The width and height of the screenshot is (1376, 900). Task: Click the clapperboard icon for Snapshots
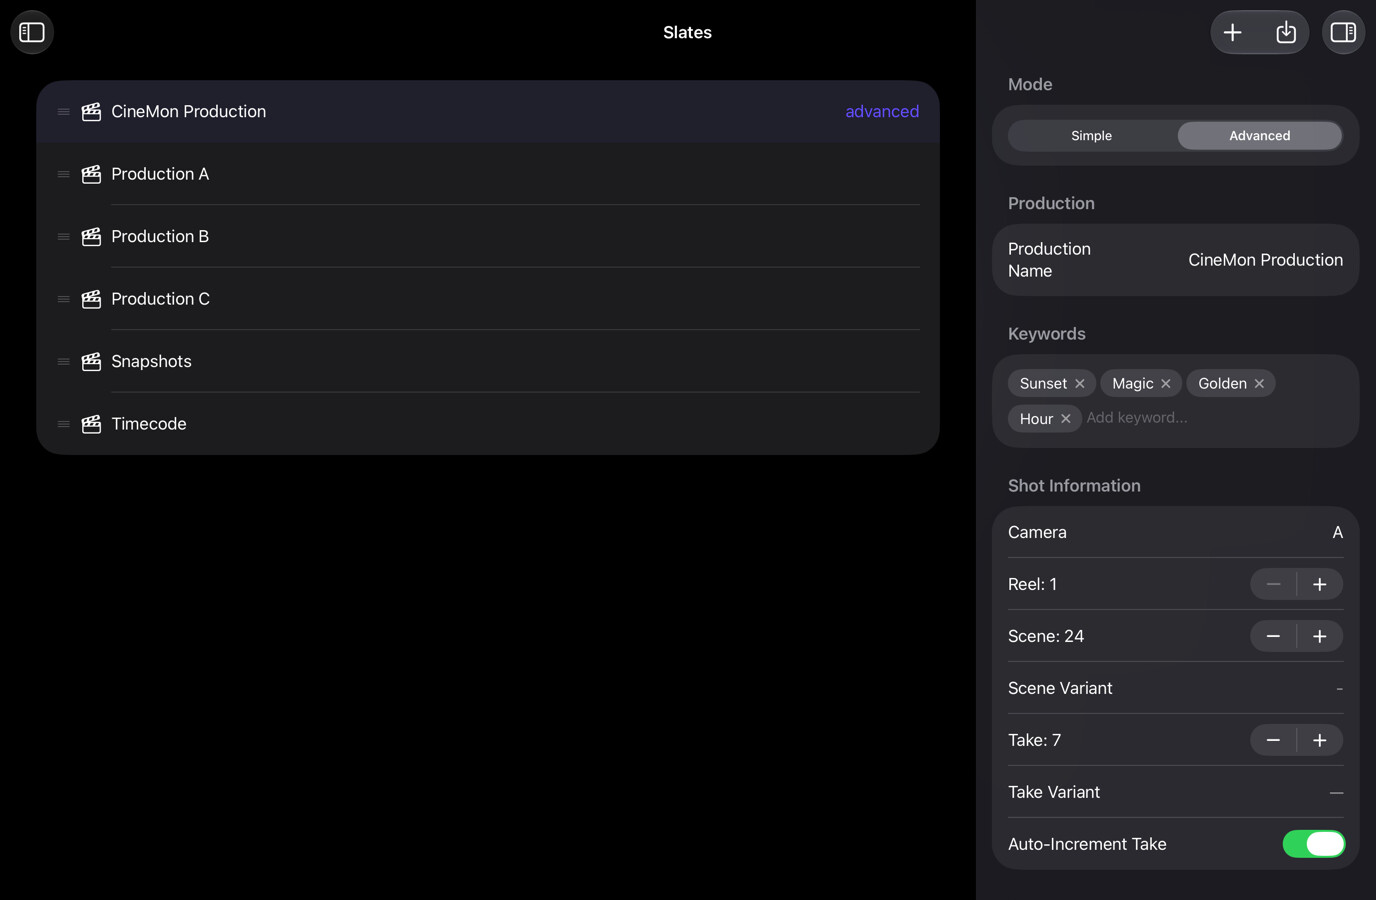coord(91,361)
